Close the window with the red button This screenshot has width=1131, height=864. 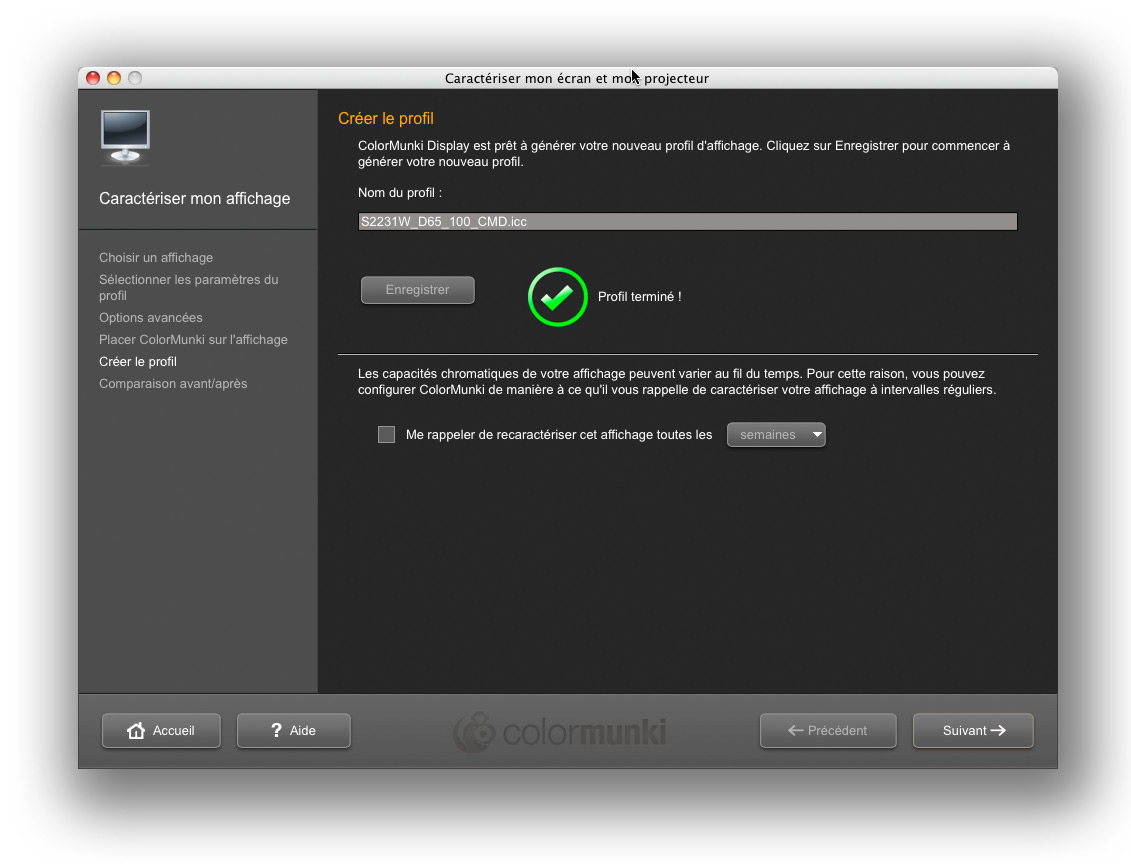click(x=93, y=78)
